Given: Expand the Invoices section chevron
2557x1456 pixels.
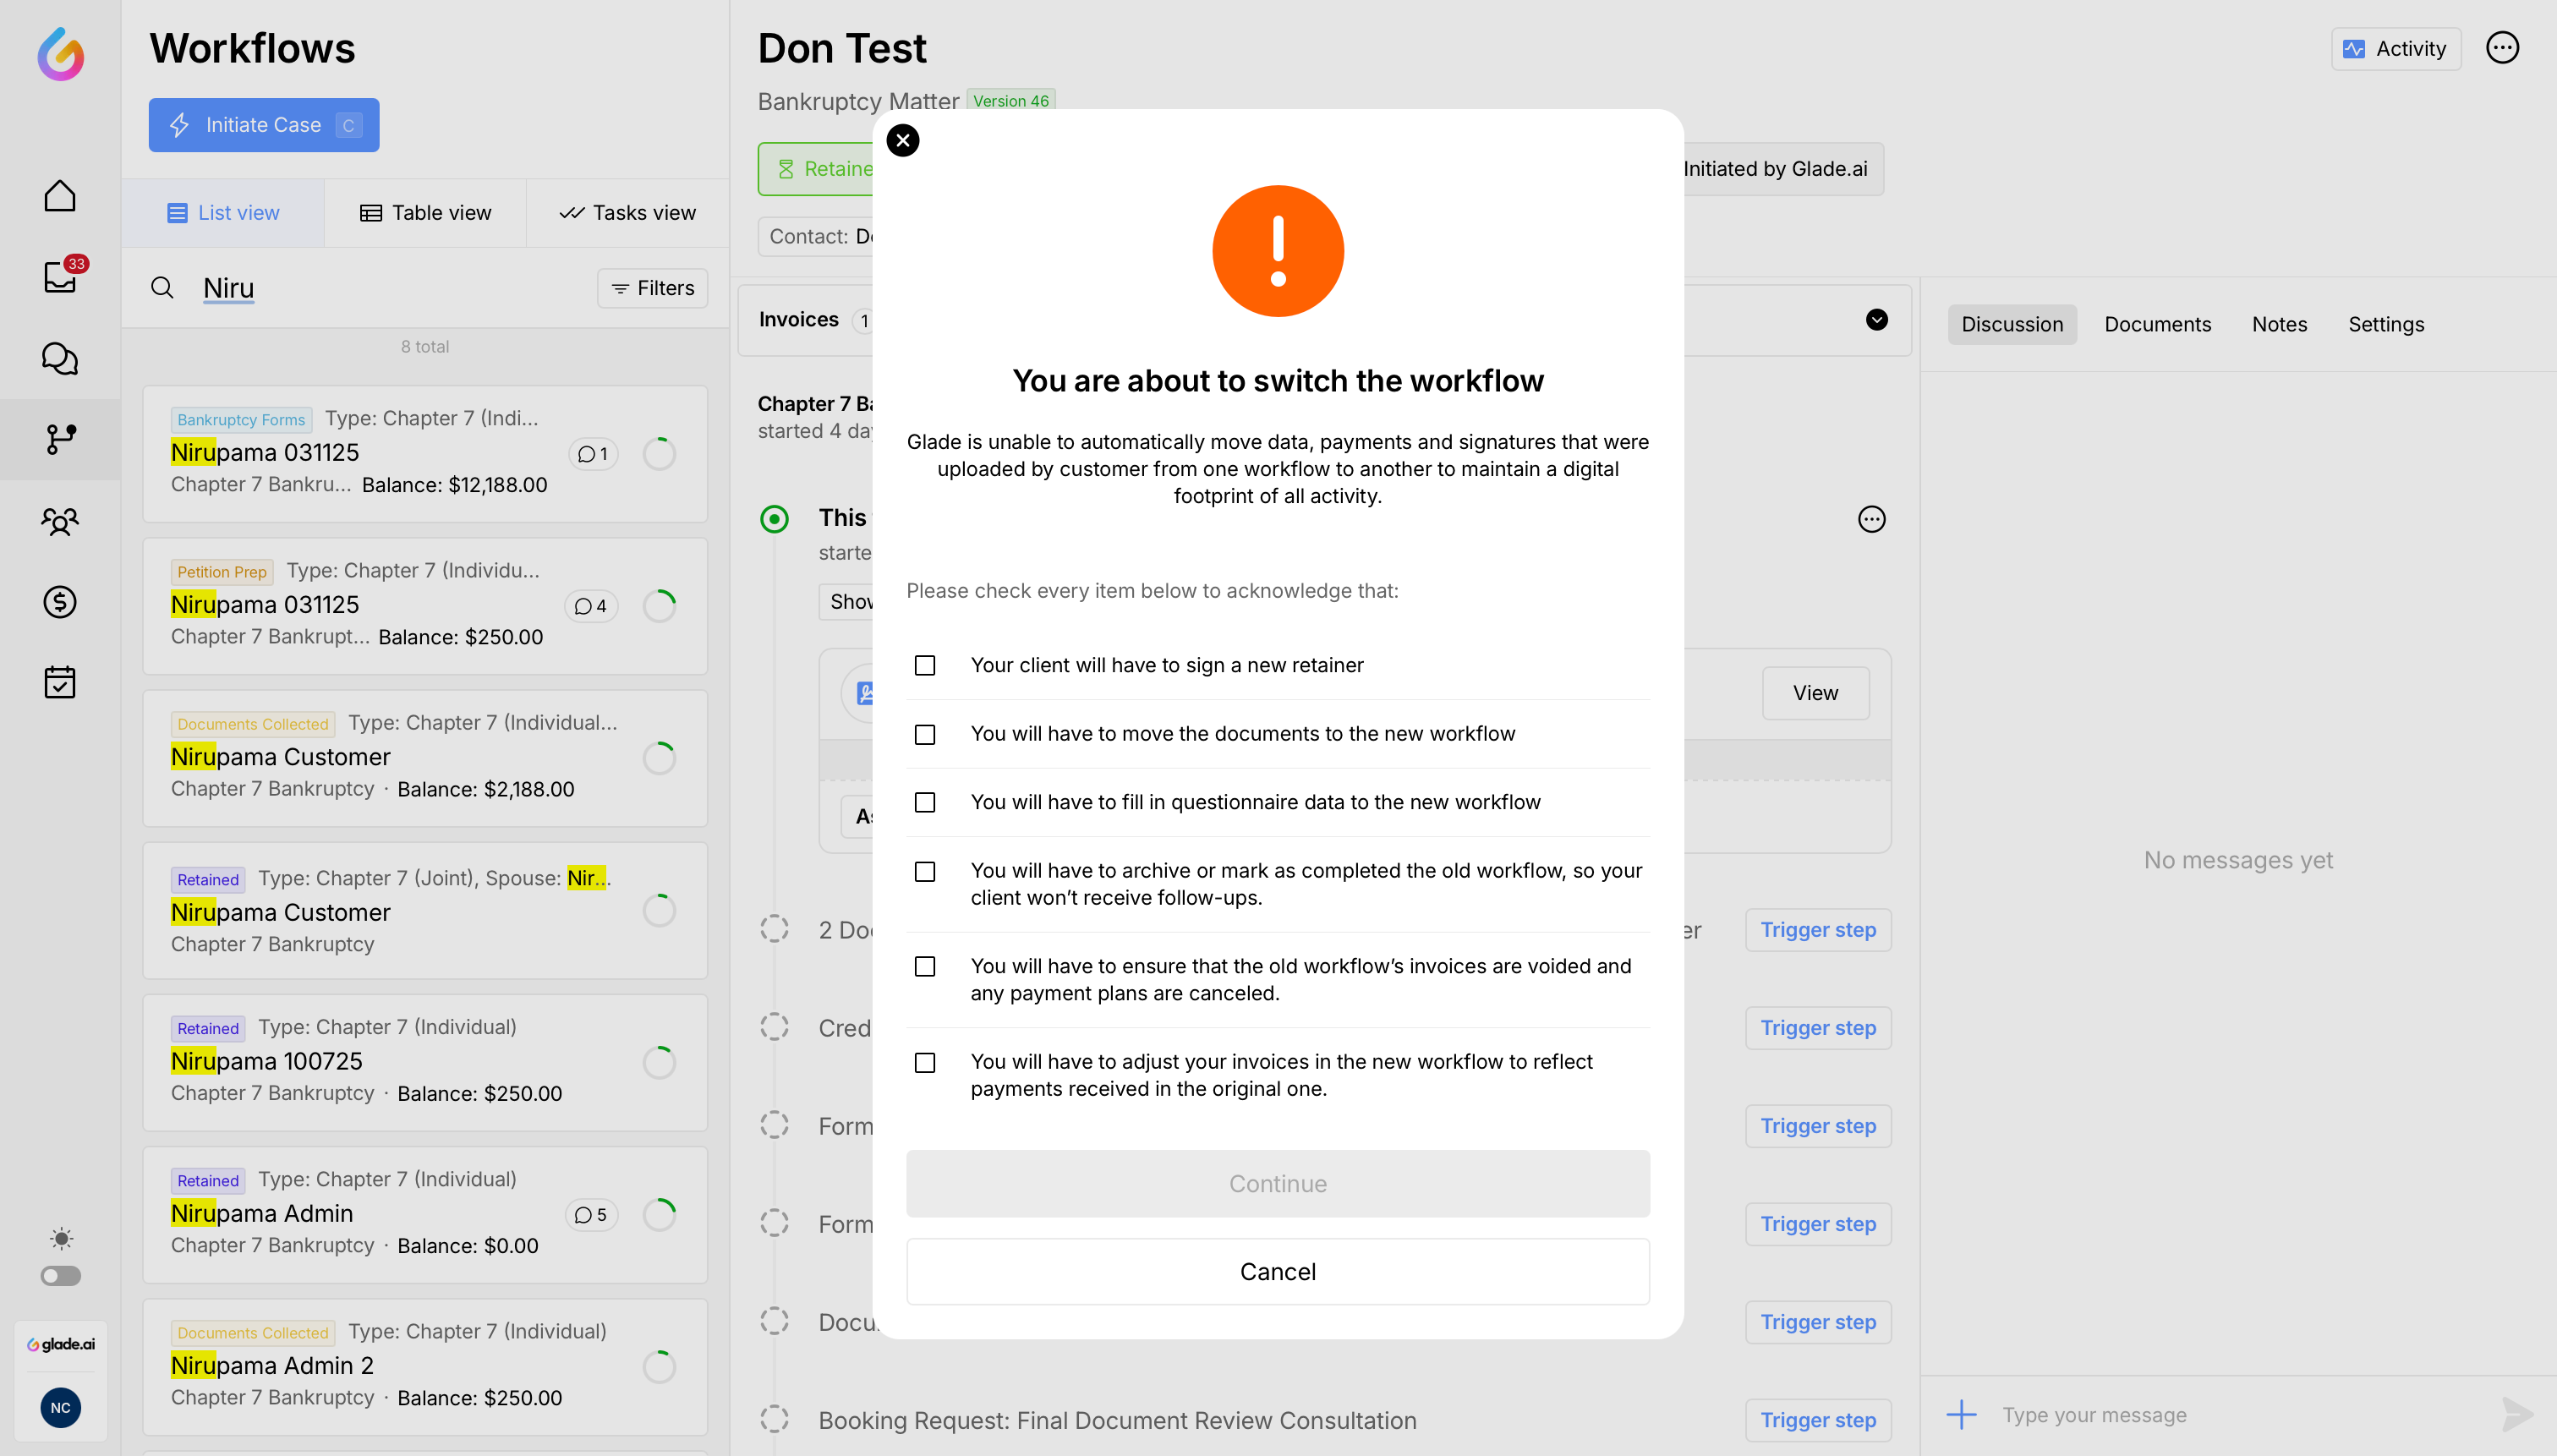Looking at the screenshot, I should (x=1876, y=320).
